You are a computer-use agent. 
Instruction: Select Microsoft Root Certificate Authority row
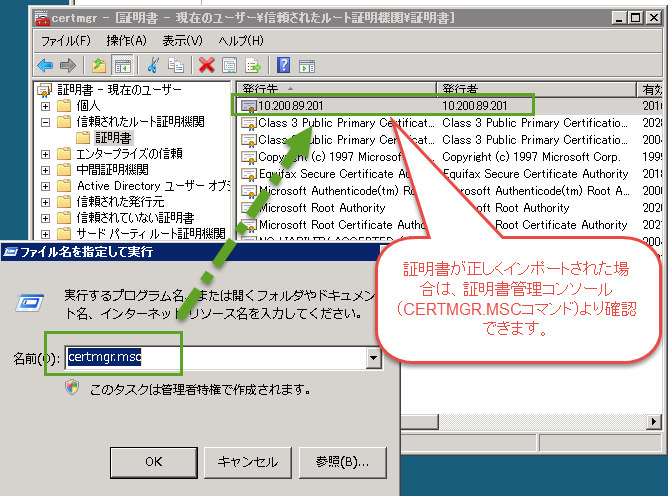tap(451, 225)
